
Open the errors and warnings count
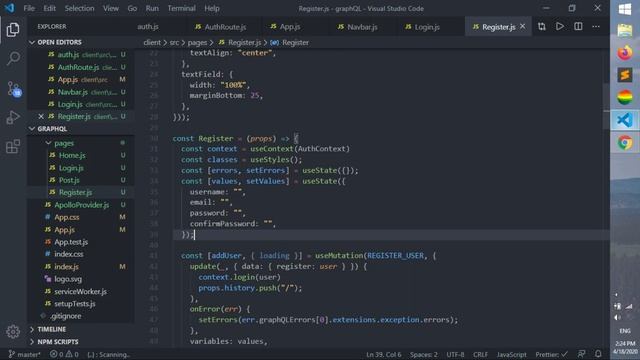tap(64, 354)
